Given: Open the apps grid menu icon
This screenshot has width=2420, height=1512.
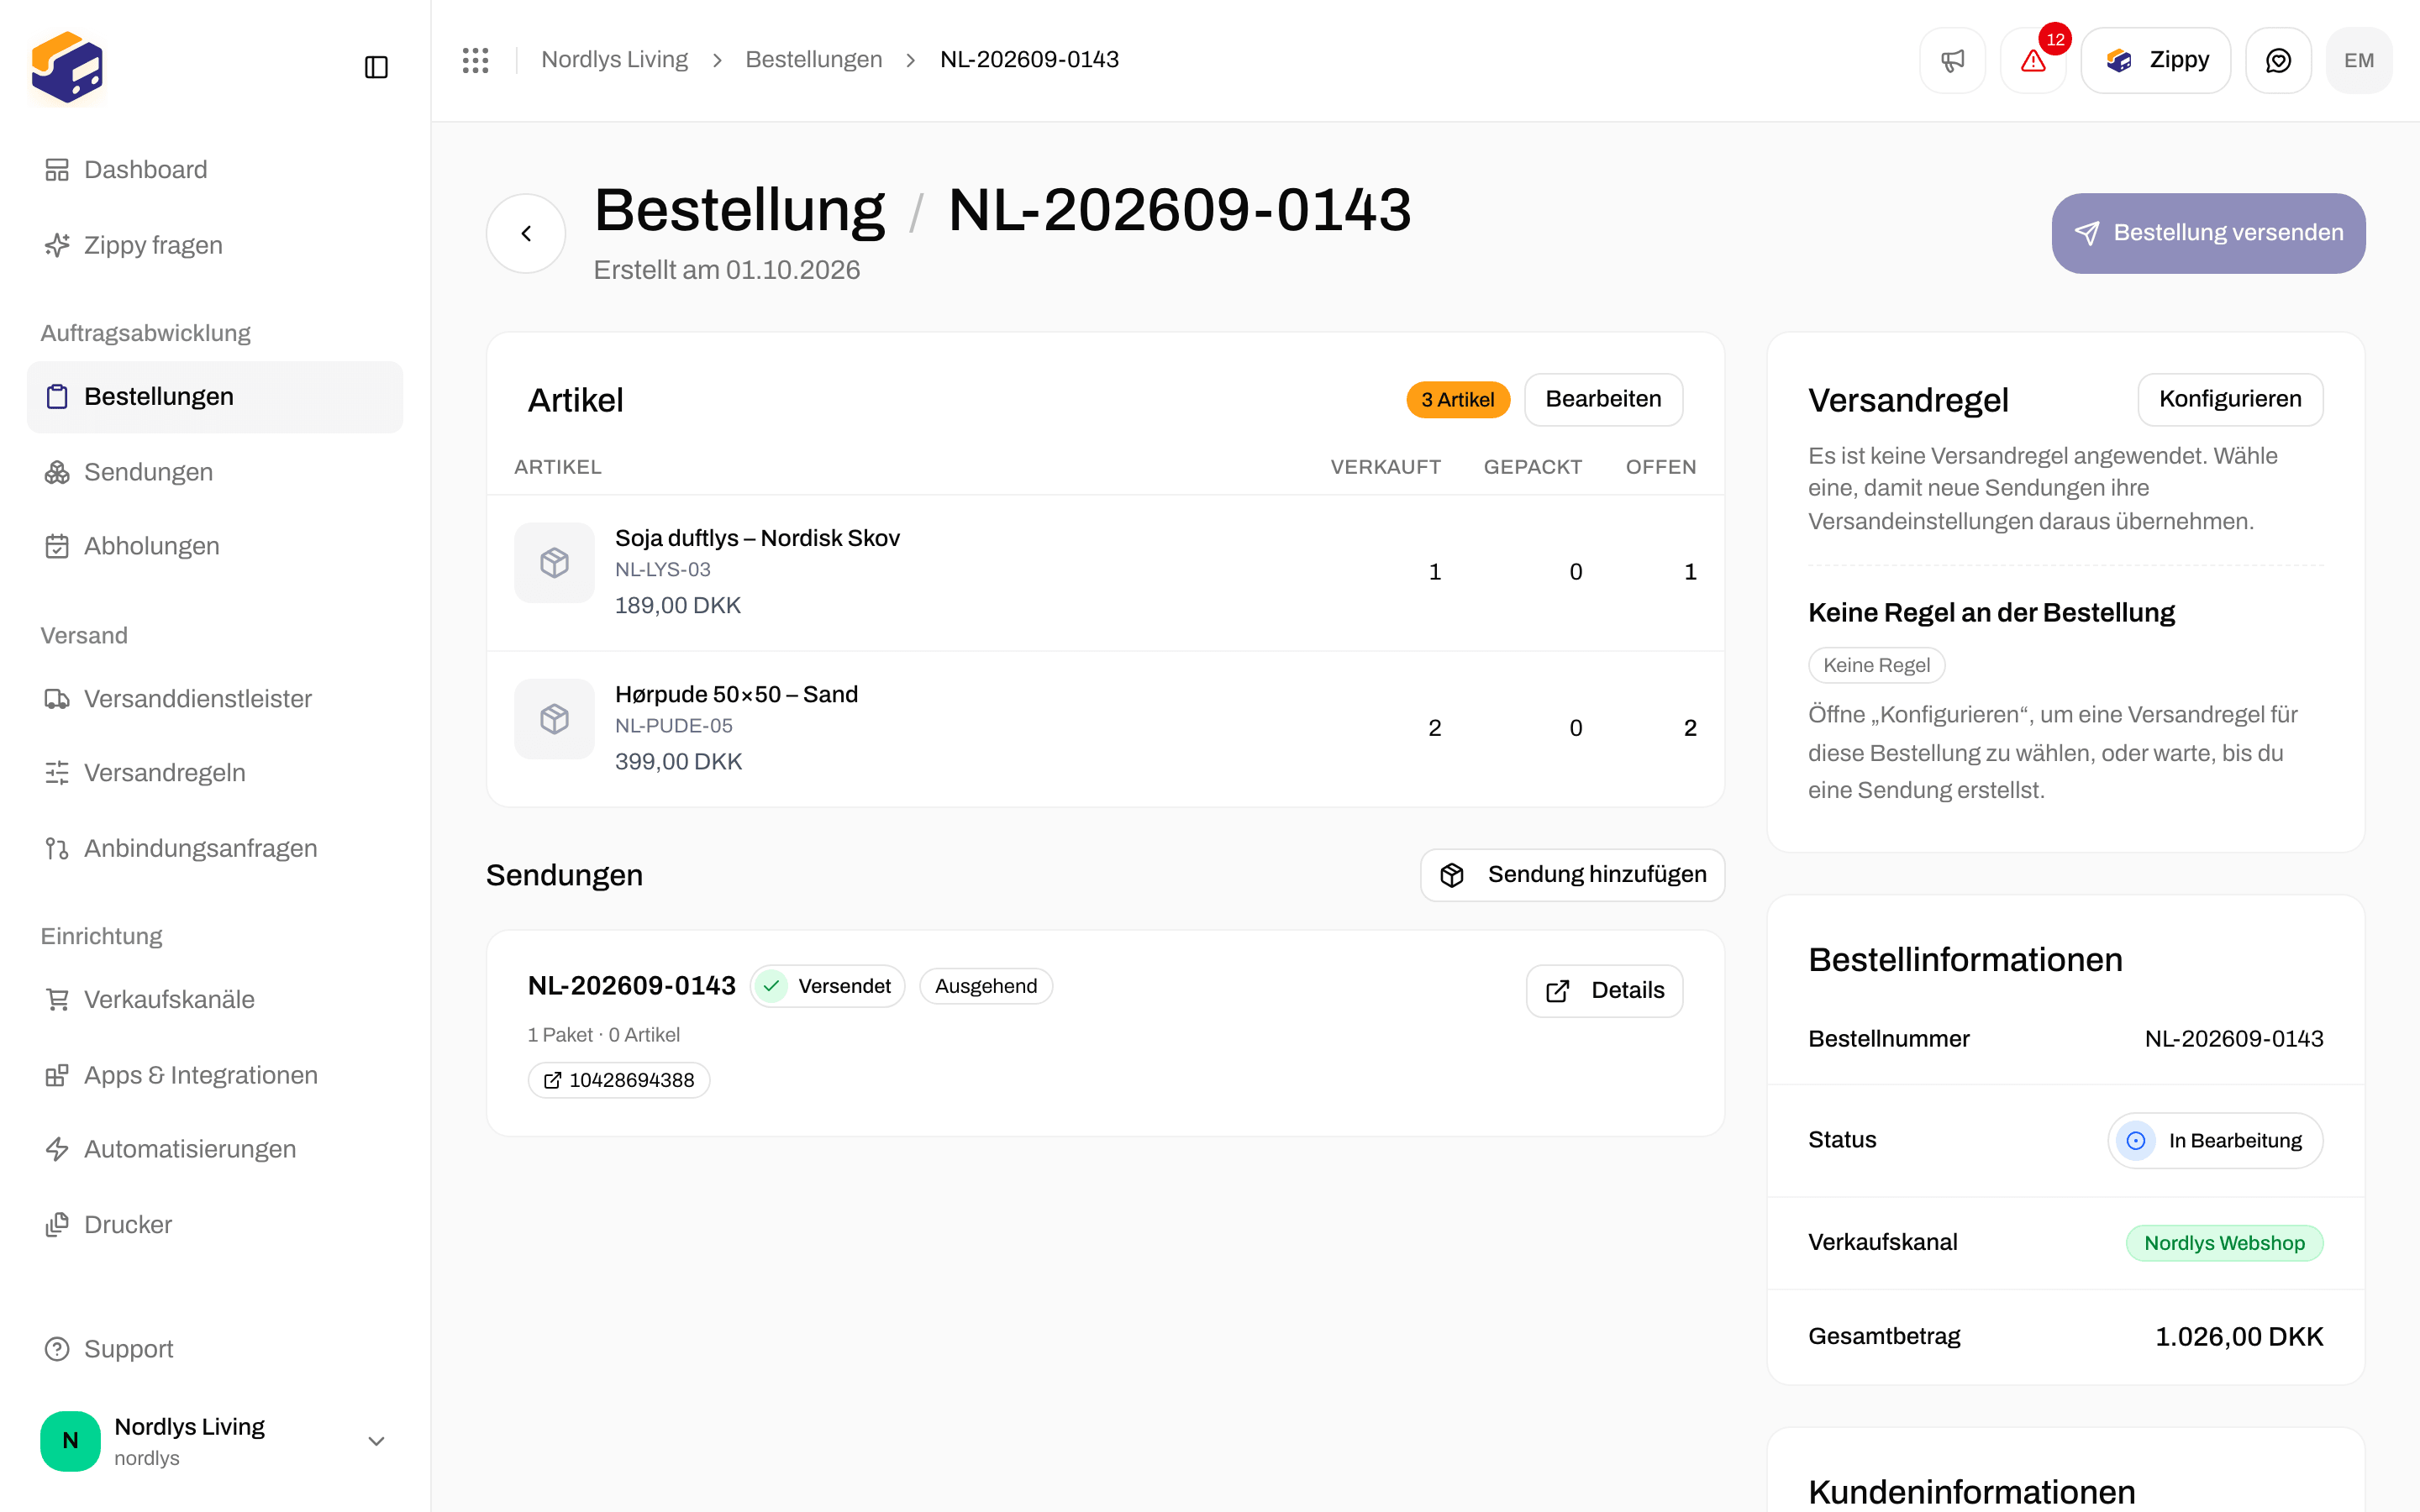Looking at the screenshot, I should (x=476, y=60).
